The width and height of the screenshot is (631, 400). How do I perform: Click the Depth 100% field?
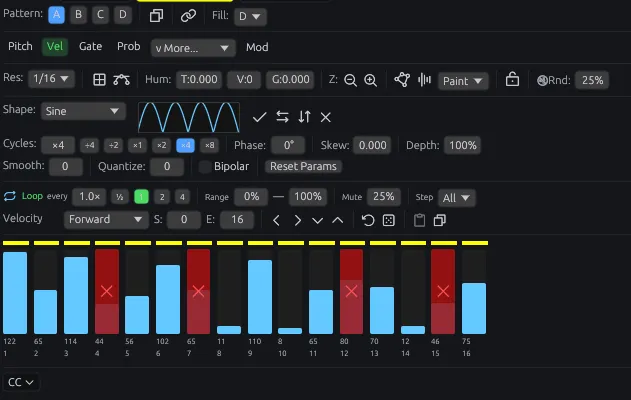click(x=462, y=145)
